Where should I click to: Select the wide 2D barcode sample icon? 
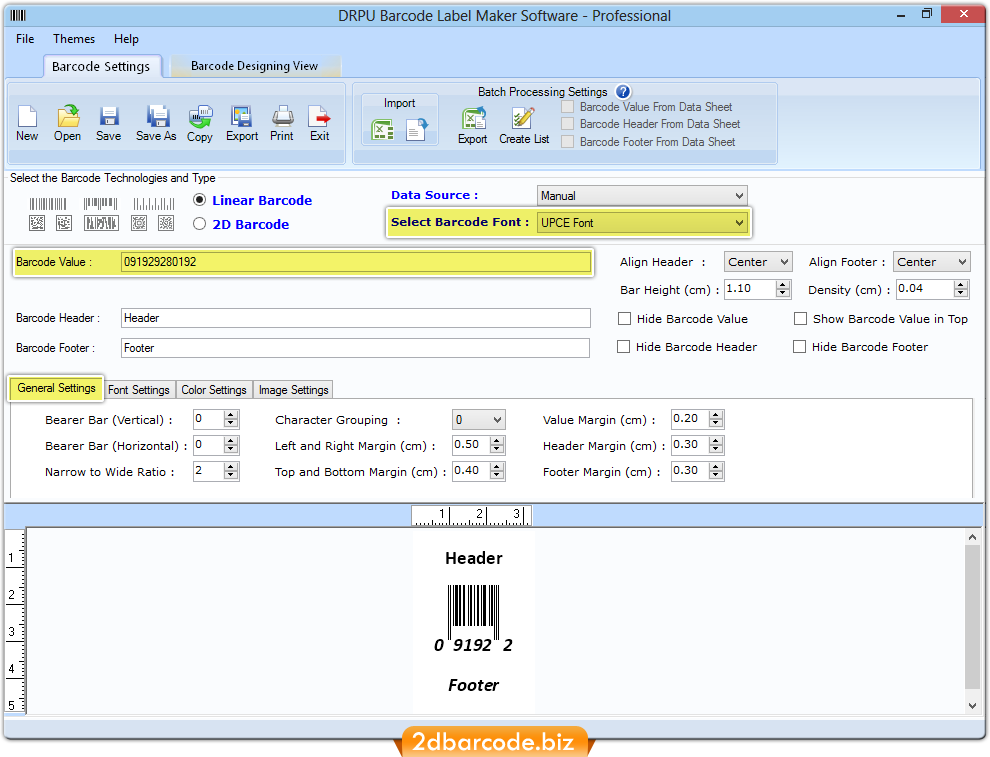pos(101,223)
